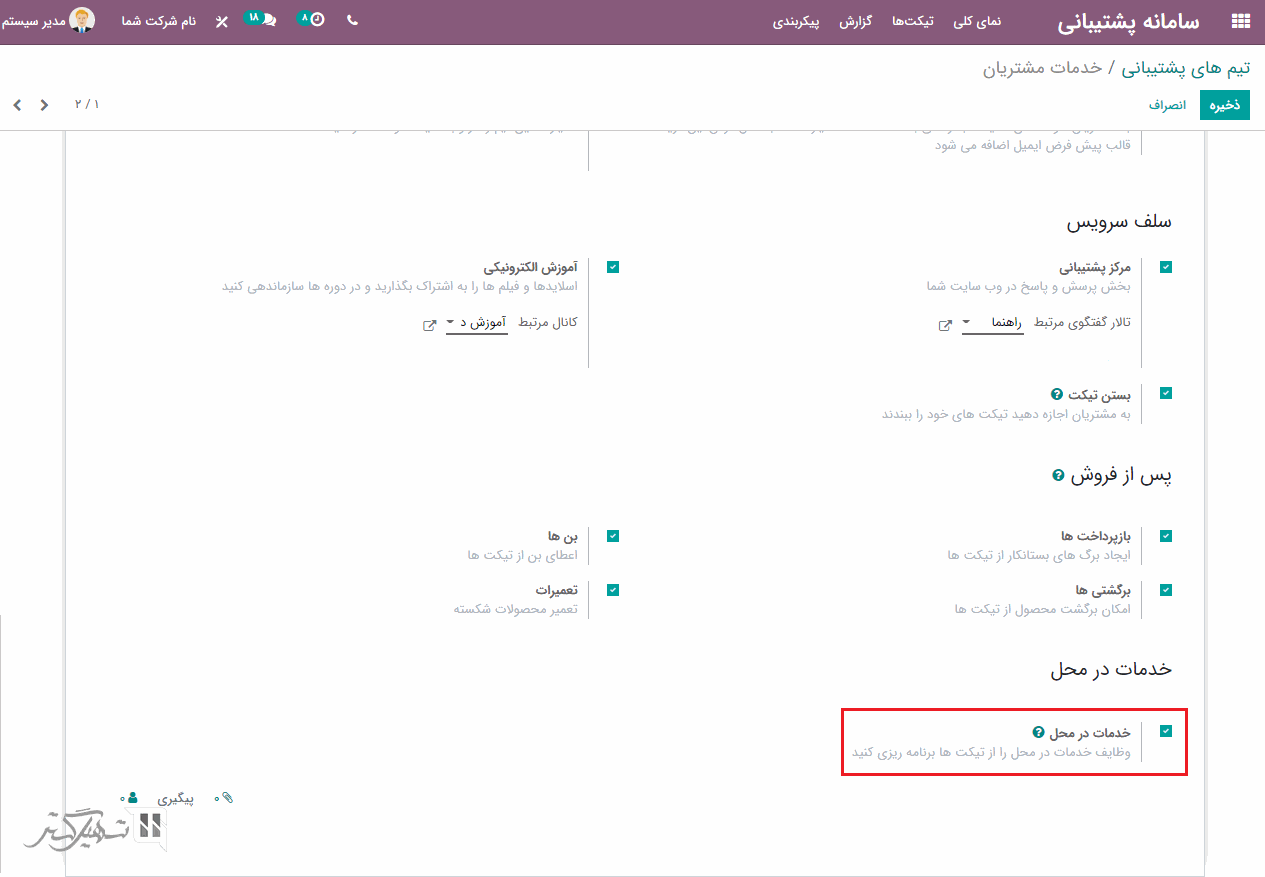The image size is (1265, 877).
Task: Expand the کانال مرتبط dropdown
Action: click(x=477, y=323)
